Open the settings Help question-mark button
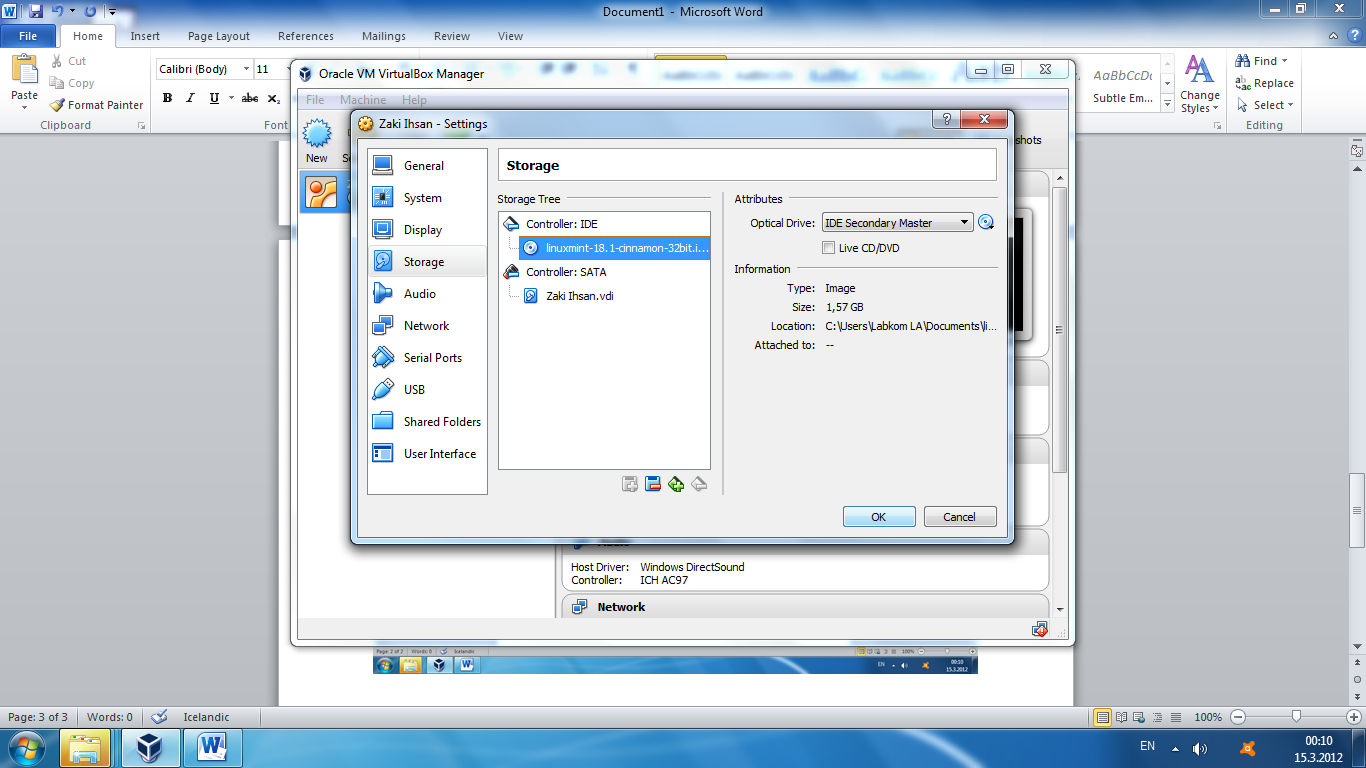1366x768 pixels. click(x=945, y=120)
